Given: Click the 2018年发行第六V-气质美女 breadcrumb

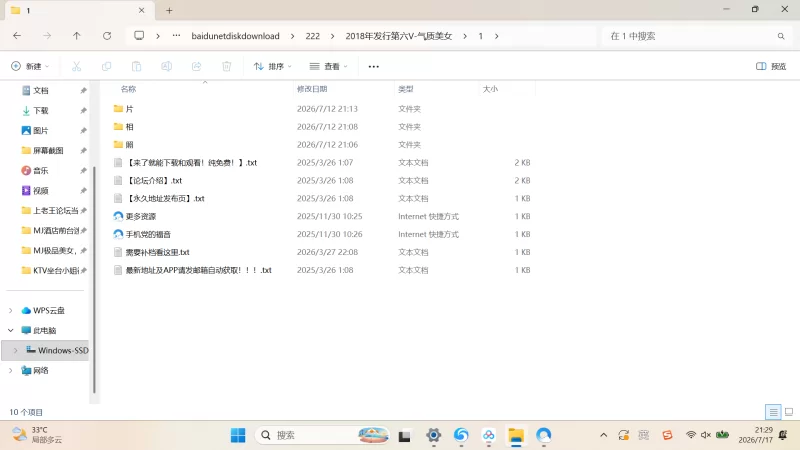Looking at the screenshot, I should 399,36.
